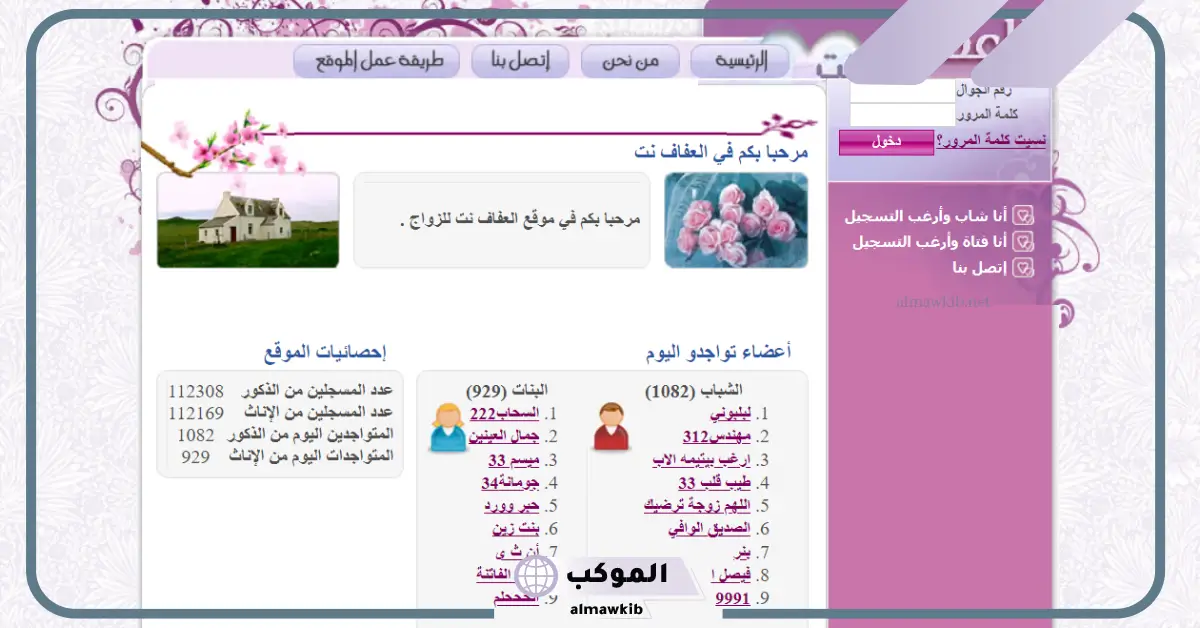Select the إتصل بنا top menu tab
The image size is (1200, 628).
tap(520, 61)
